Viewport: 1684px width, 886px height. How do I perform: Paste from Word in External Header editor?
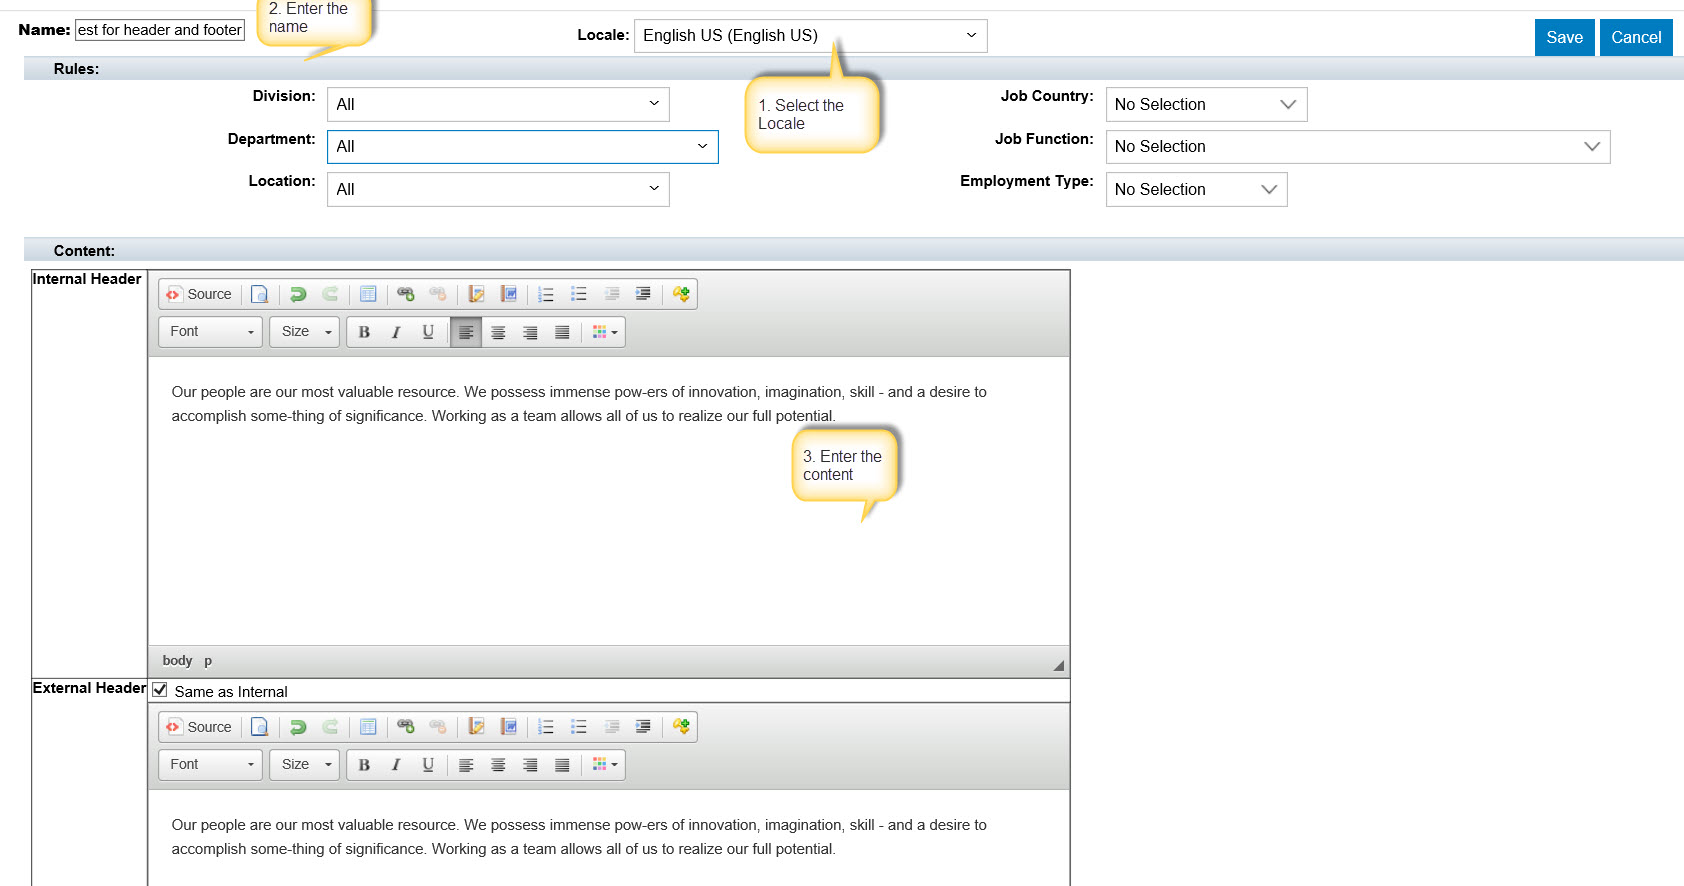point(509,727)
